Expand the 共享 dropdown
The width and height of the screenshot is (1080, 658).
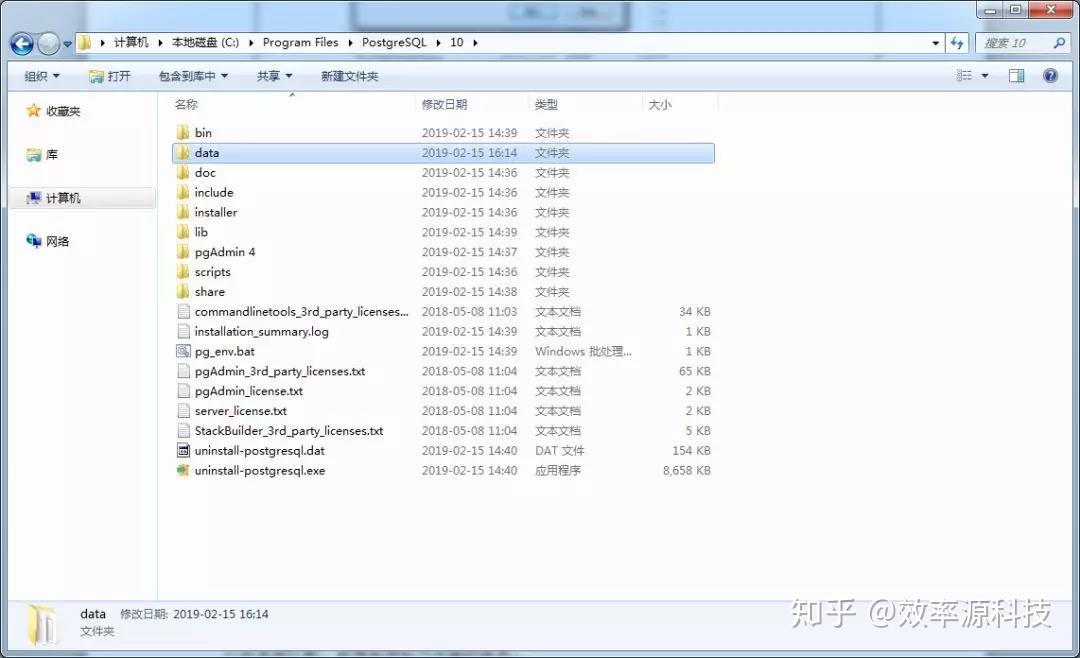coord(272,75)
